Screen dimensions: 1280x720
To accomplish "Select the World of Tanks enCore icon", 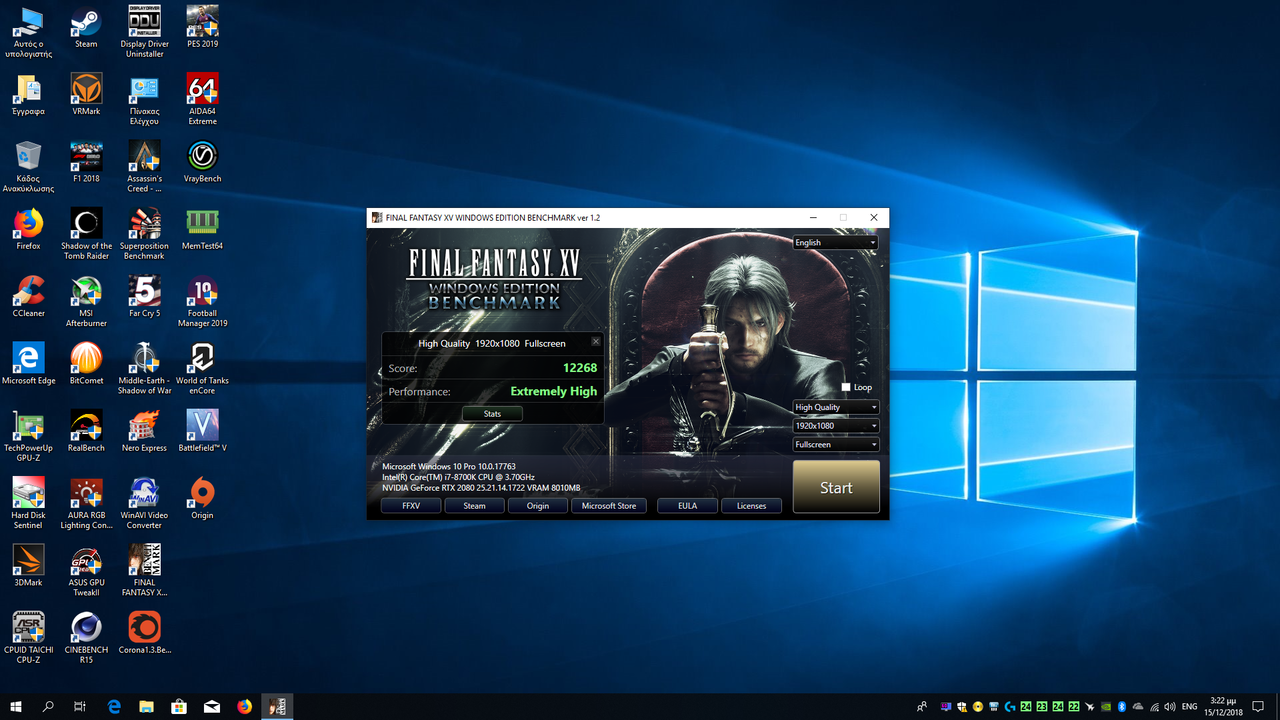I will tap(202, 368).
